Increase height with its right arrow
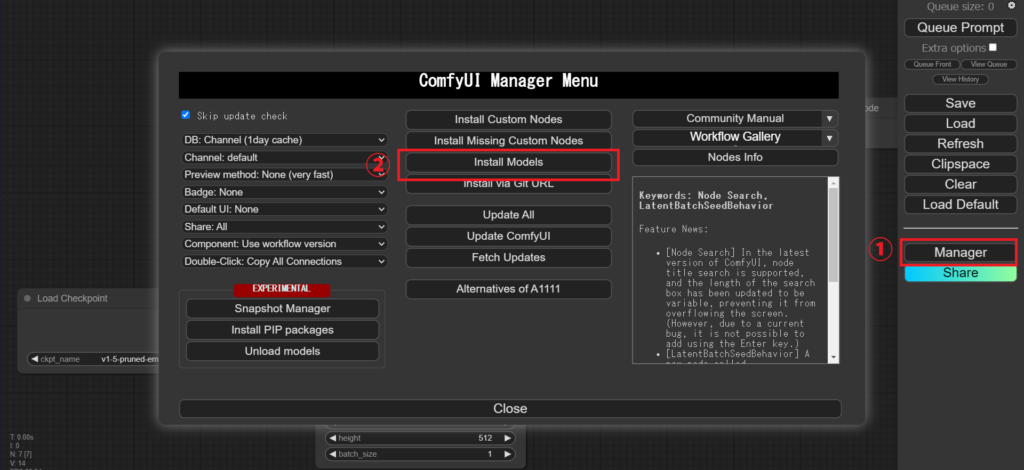 tap(507, 437)
